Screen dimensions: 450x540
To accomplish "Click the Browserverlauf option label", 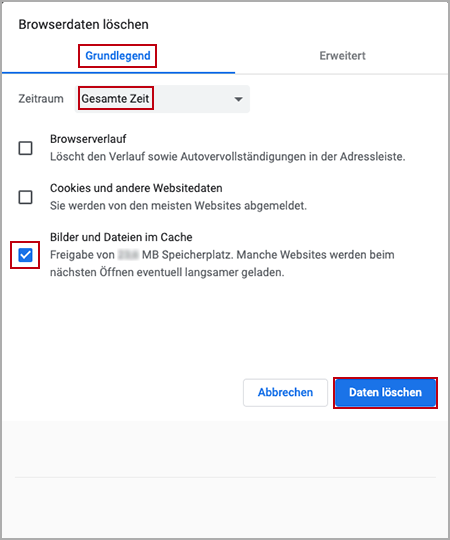I will tap(88, 139).
